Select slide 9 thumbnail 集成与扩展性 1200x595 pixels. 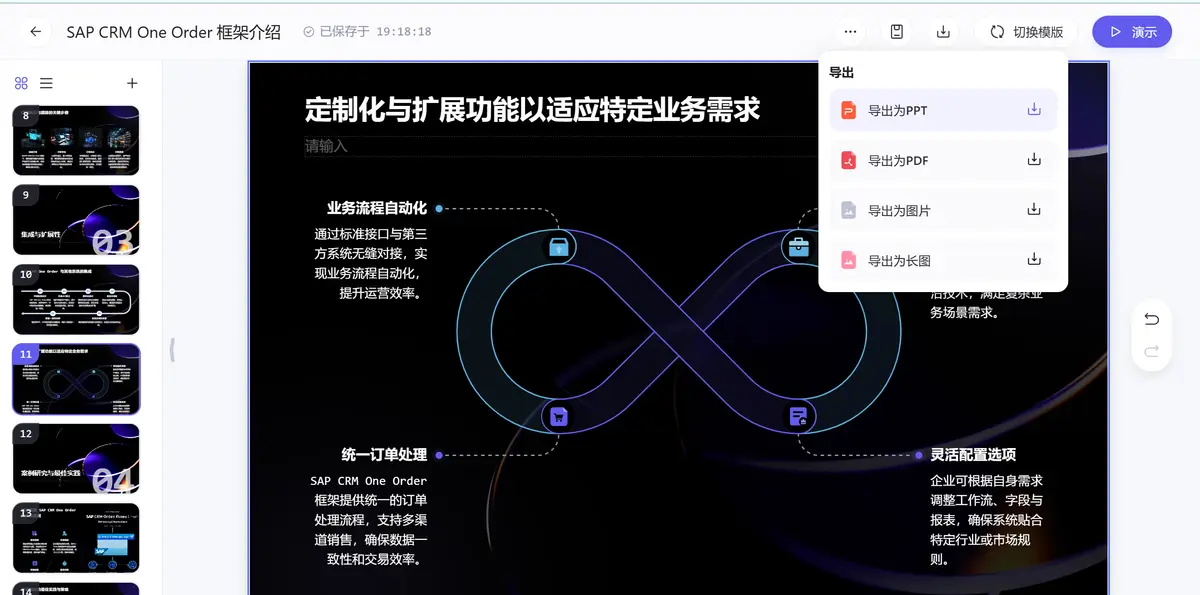click(76, 220)
